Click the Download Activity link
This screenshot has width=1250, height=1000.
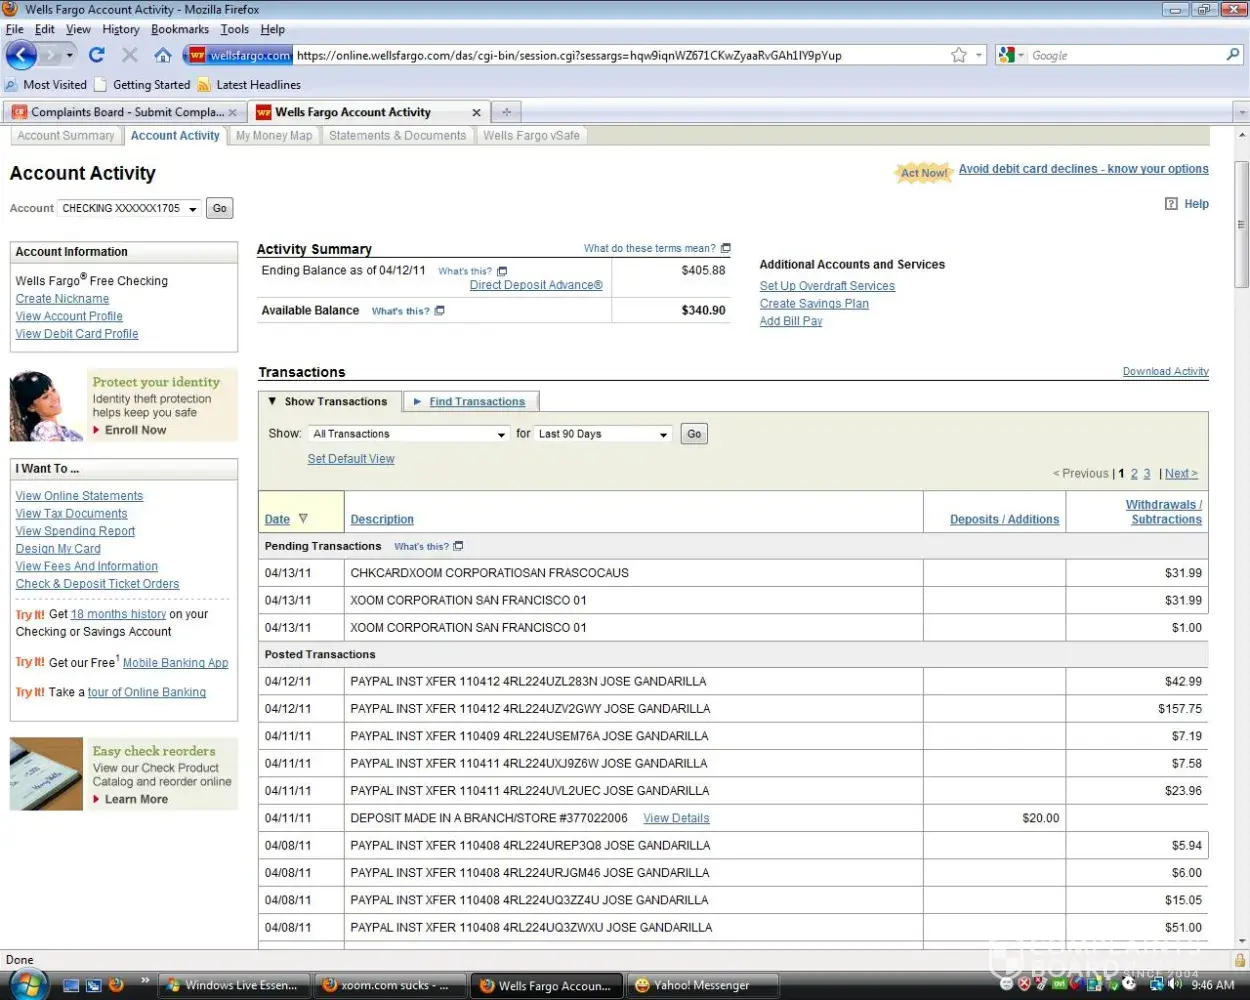point(1165,372)
